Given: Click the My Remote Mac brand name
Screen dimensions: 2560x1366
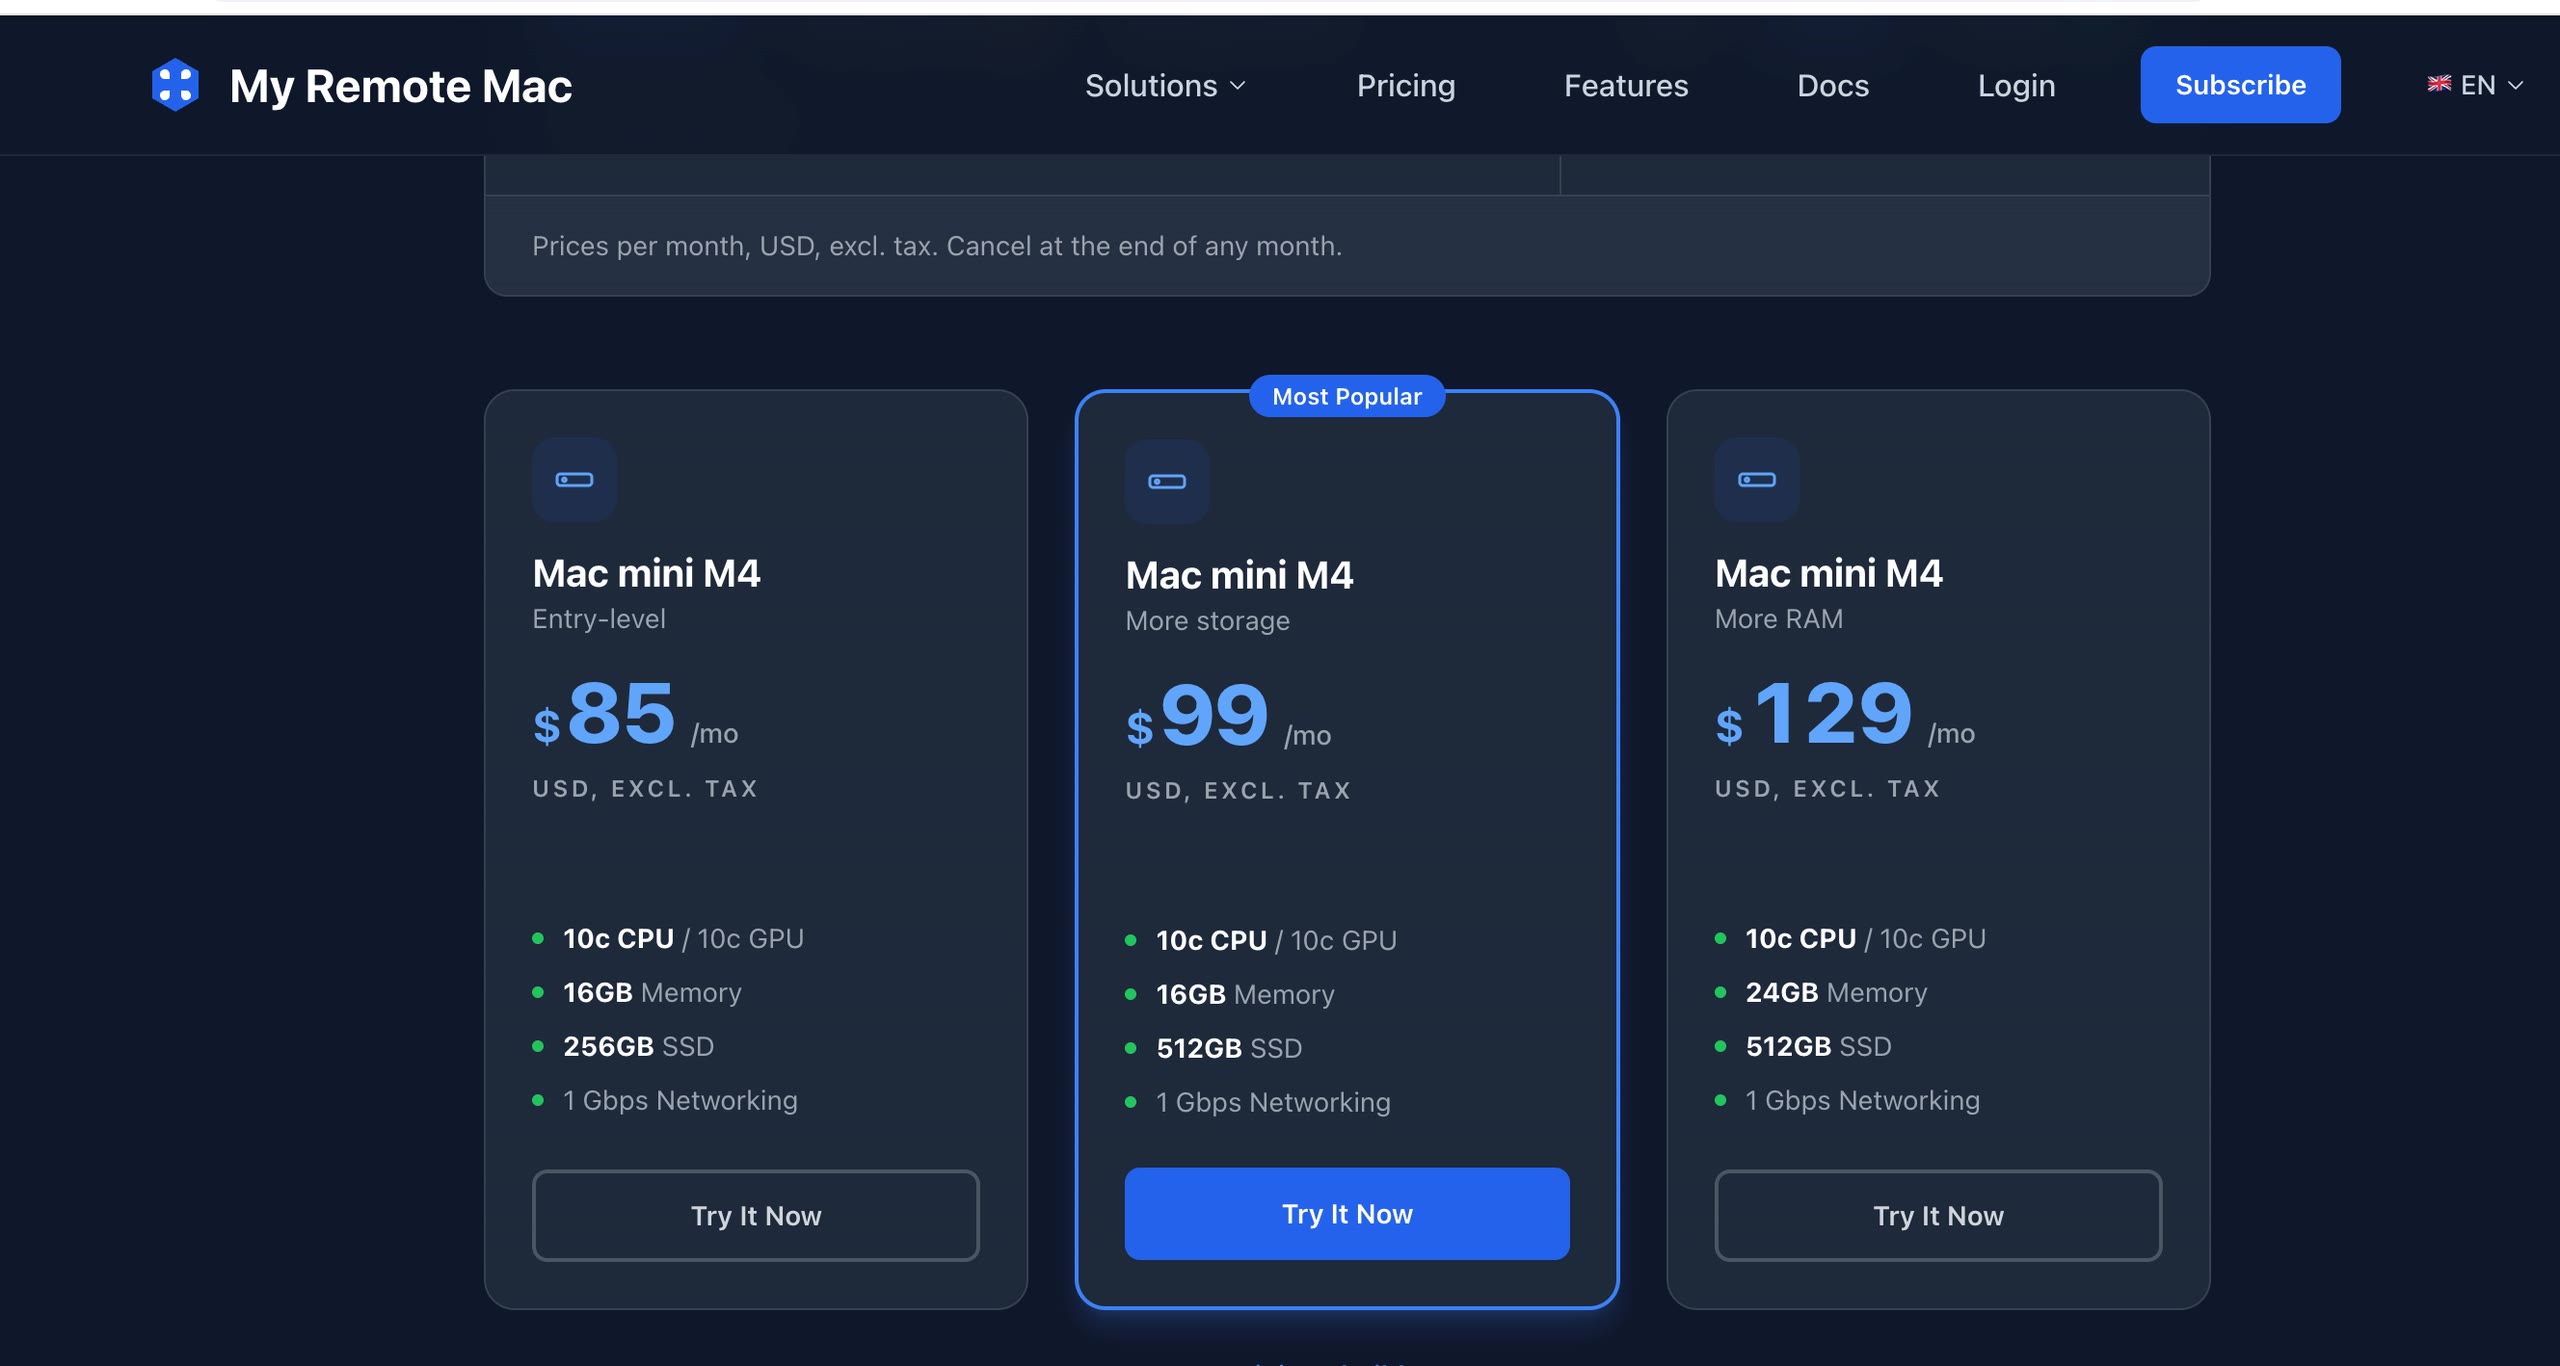Looking at the screenshot, I should (400, 86).
